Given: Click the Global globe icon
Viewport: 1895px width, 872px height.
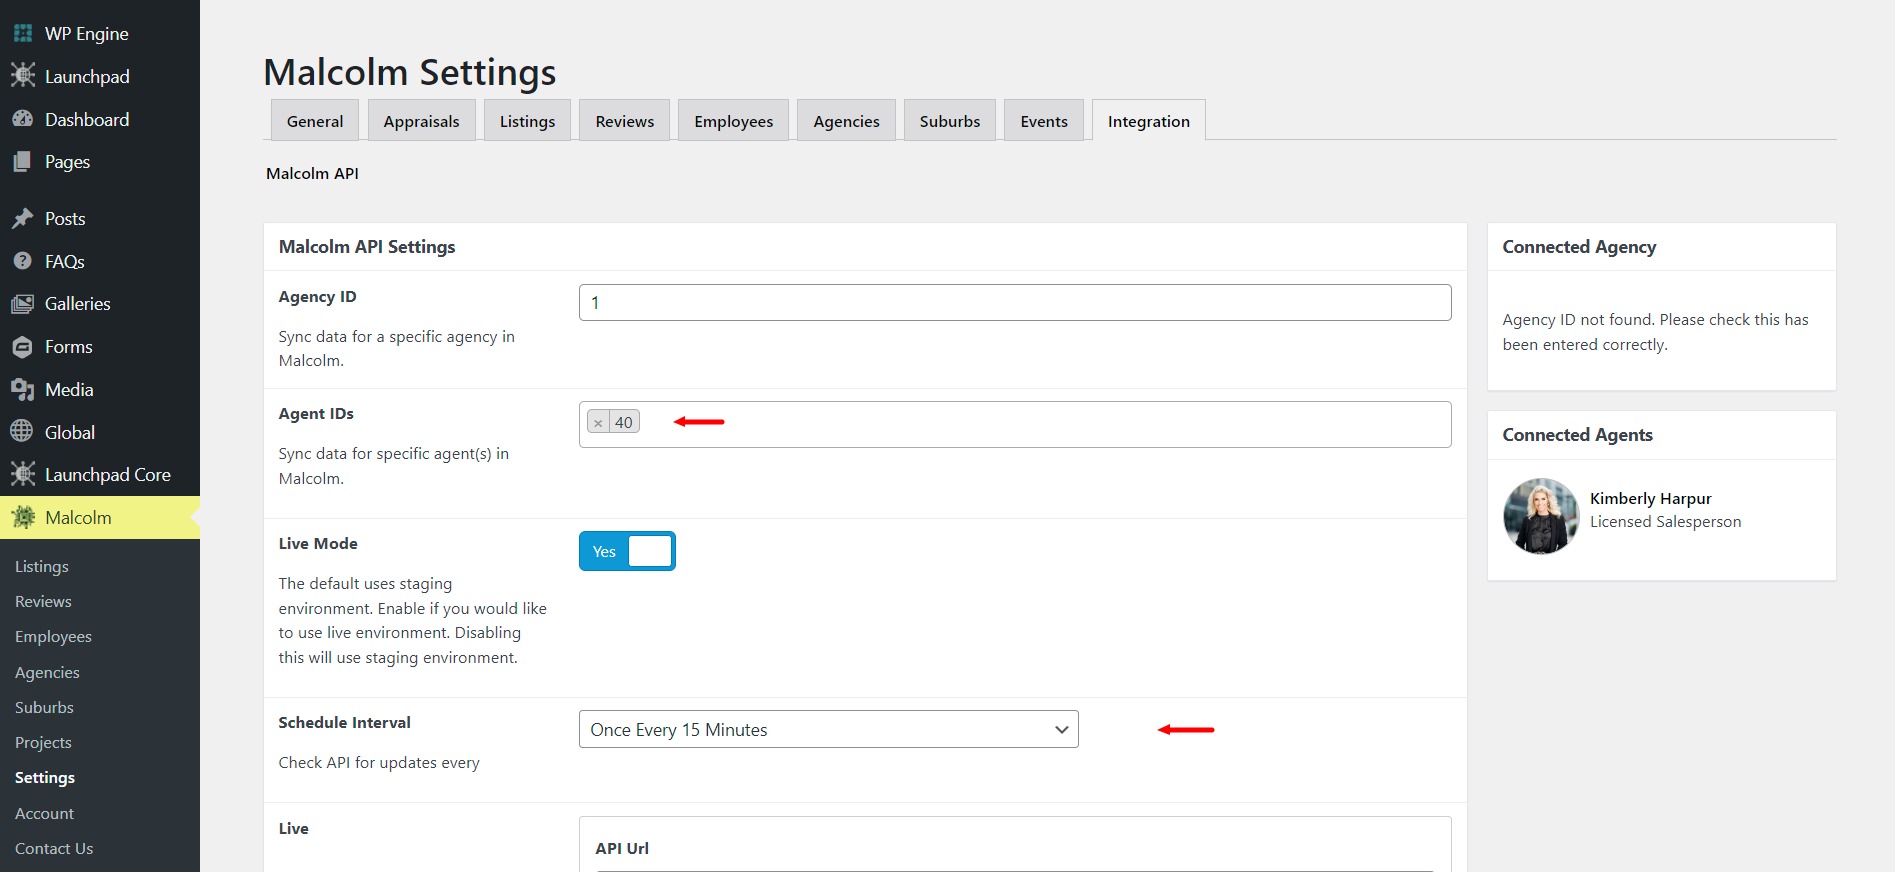Looking at the screenshot, I should pyautogui.click(x=23, y=432).
